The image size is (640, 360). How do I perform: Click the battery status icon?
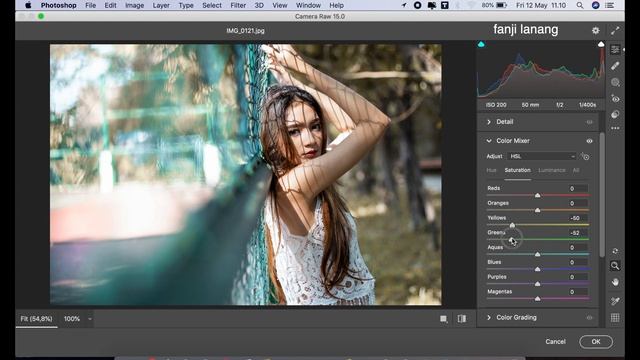(x=502, y=5)
